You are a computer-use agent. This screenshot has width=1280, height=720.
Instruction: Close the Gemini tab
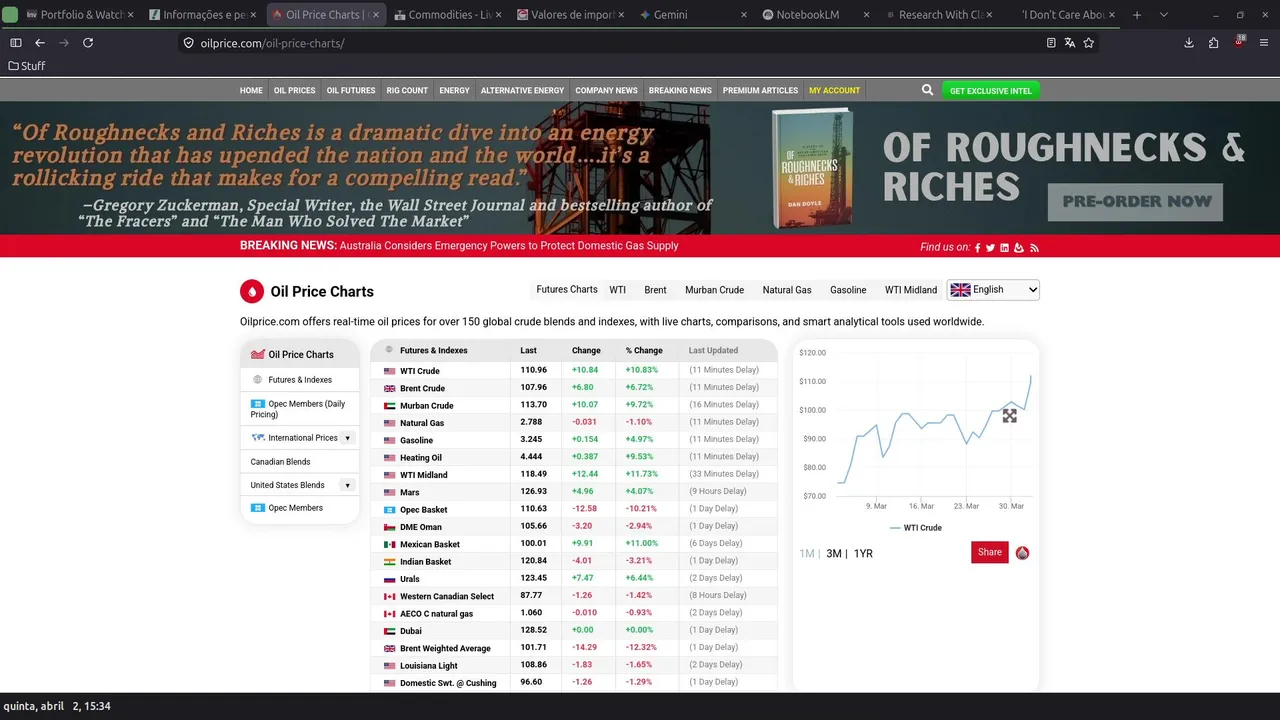click(744, 15)
